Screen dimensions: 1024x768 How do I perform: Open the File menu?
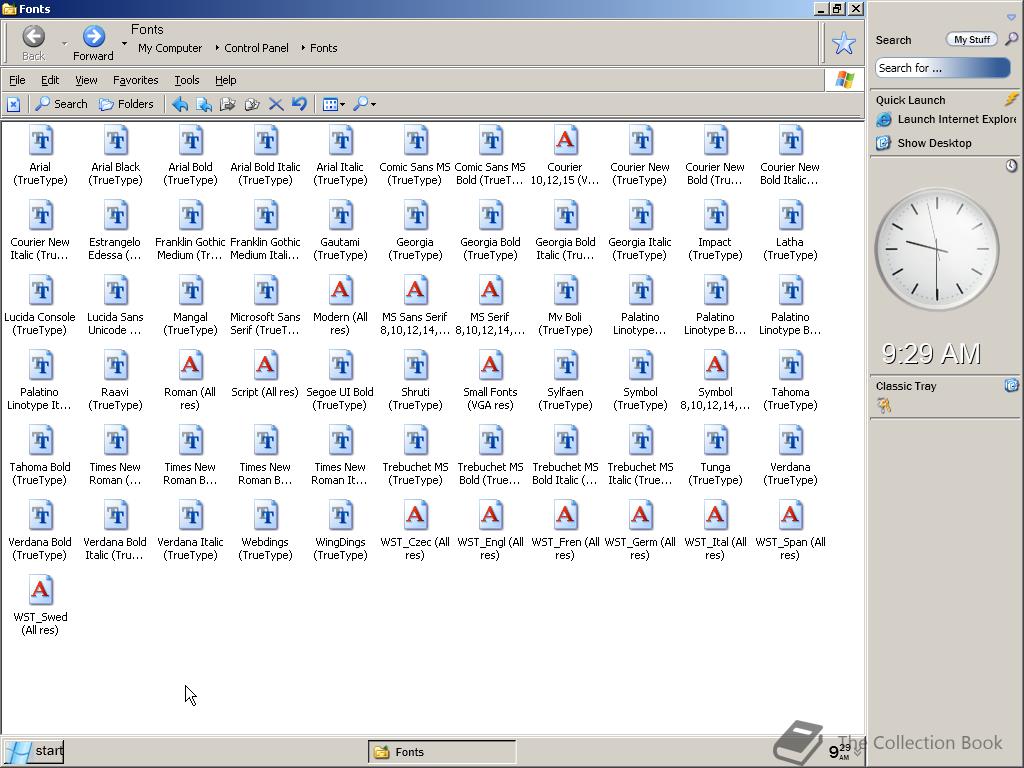point(17,80)
